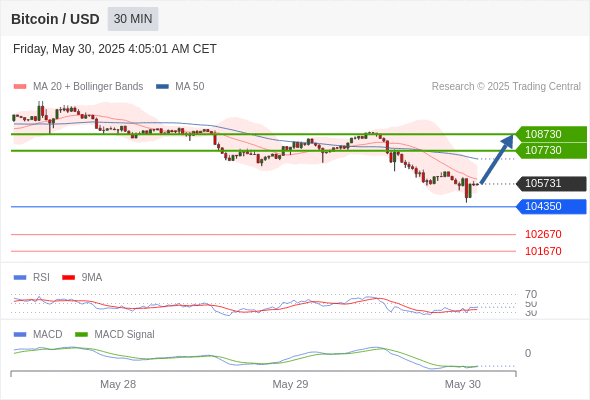Click the May 28 date marker
590x400 pixels.
118,384
